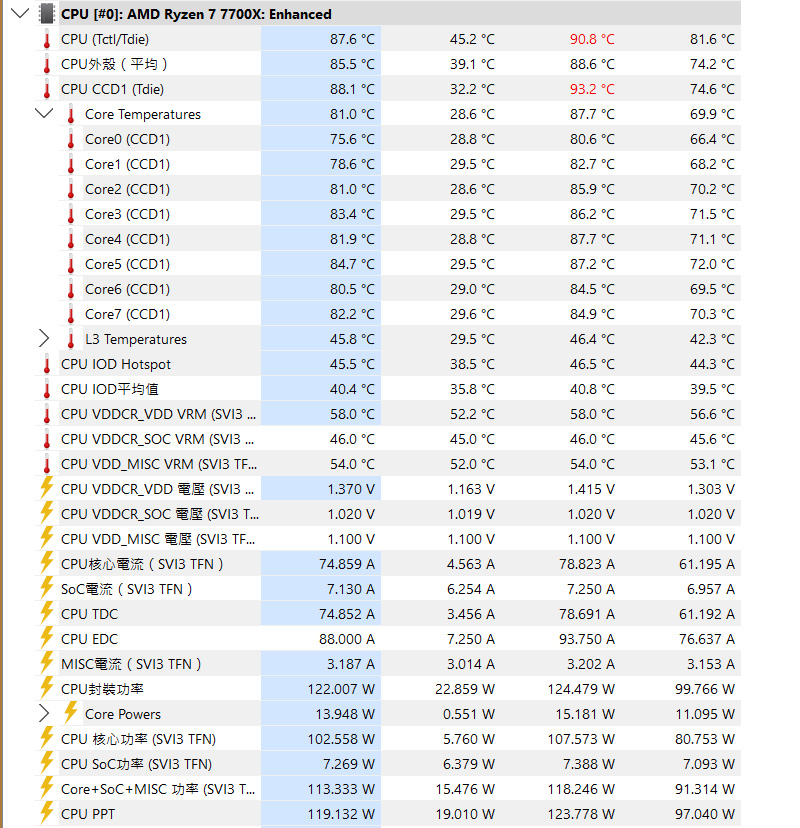This screenshot has height=828, width=800.
Task: Click lightning icon beside CPU封裝功率
Action: pos(46,688)
